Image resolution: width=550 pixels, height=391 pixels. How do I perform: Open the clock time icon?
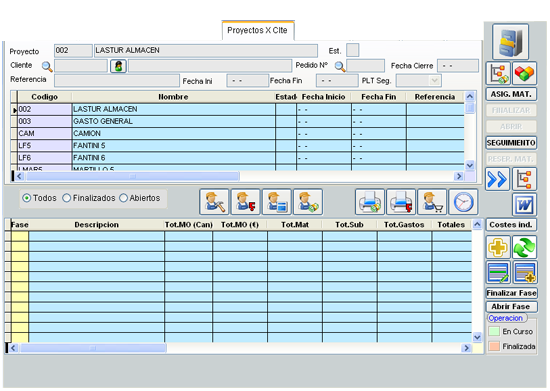coord(463,202)
